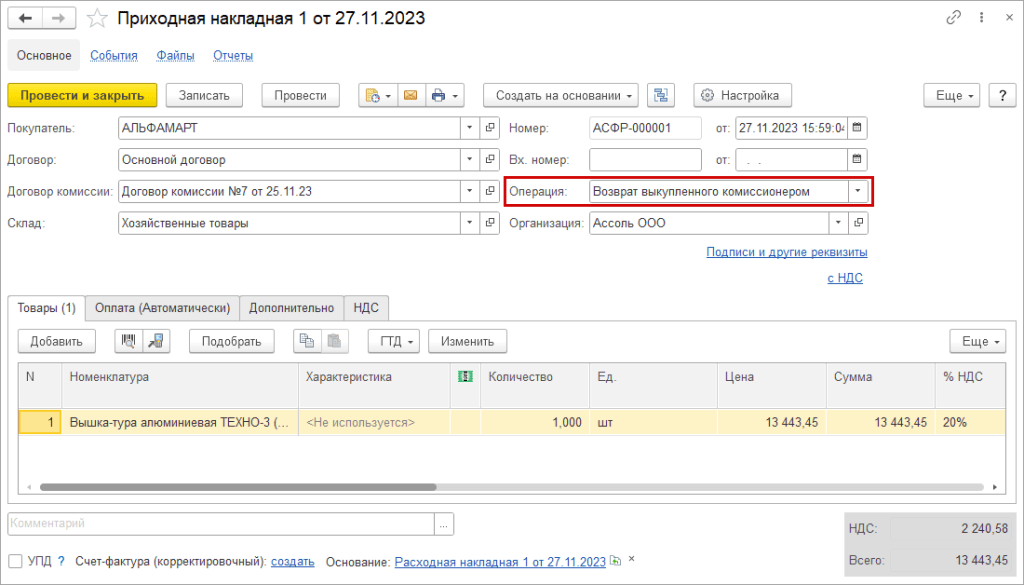Expand the Склад dropdown arrow
1024x585 pixels.
click(x=470, y=223)
